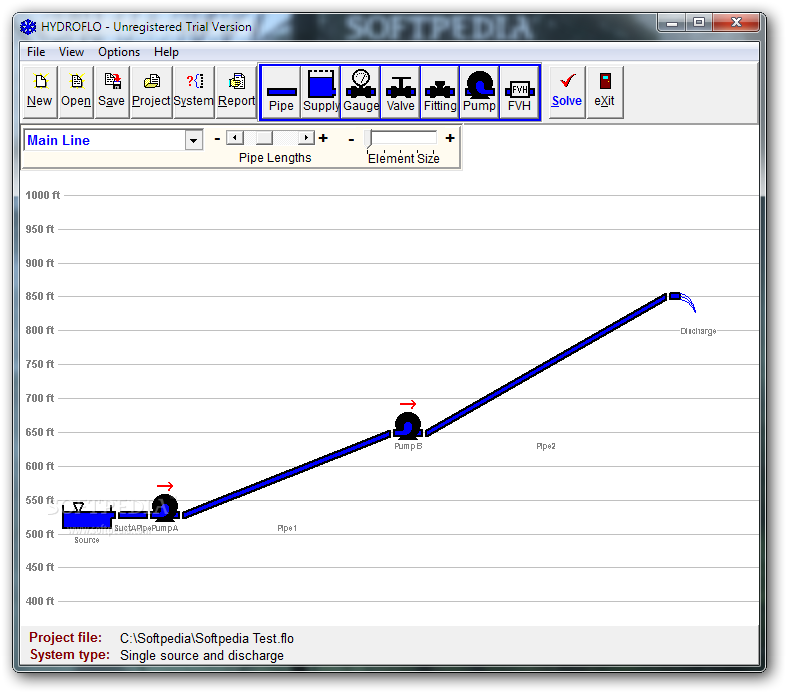787x693 pixels.
Task: Select PumpA in the diagram
Action: pos(165,508)
